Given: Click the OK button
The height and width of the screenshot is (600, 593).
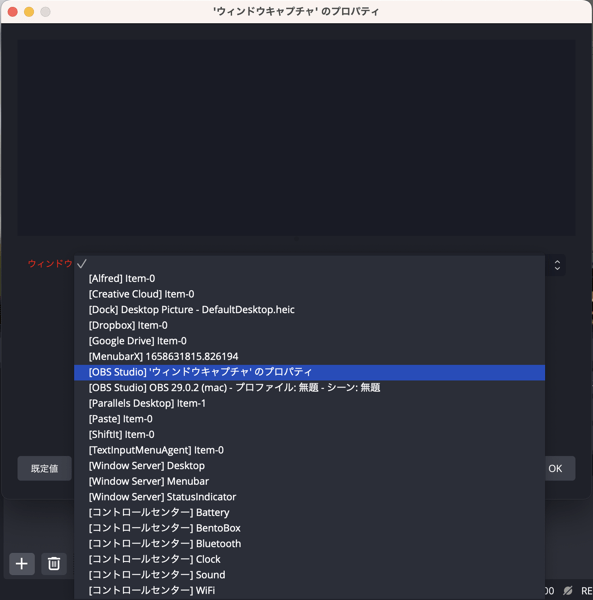Looking at the screenshot, I should tap(560, 468).
